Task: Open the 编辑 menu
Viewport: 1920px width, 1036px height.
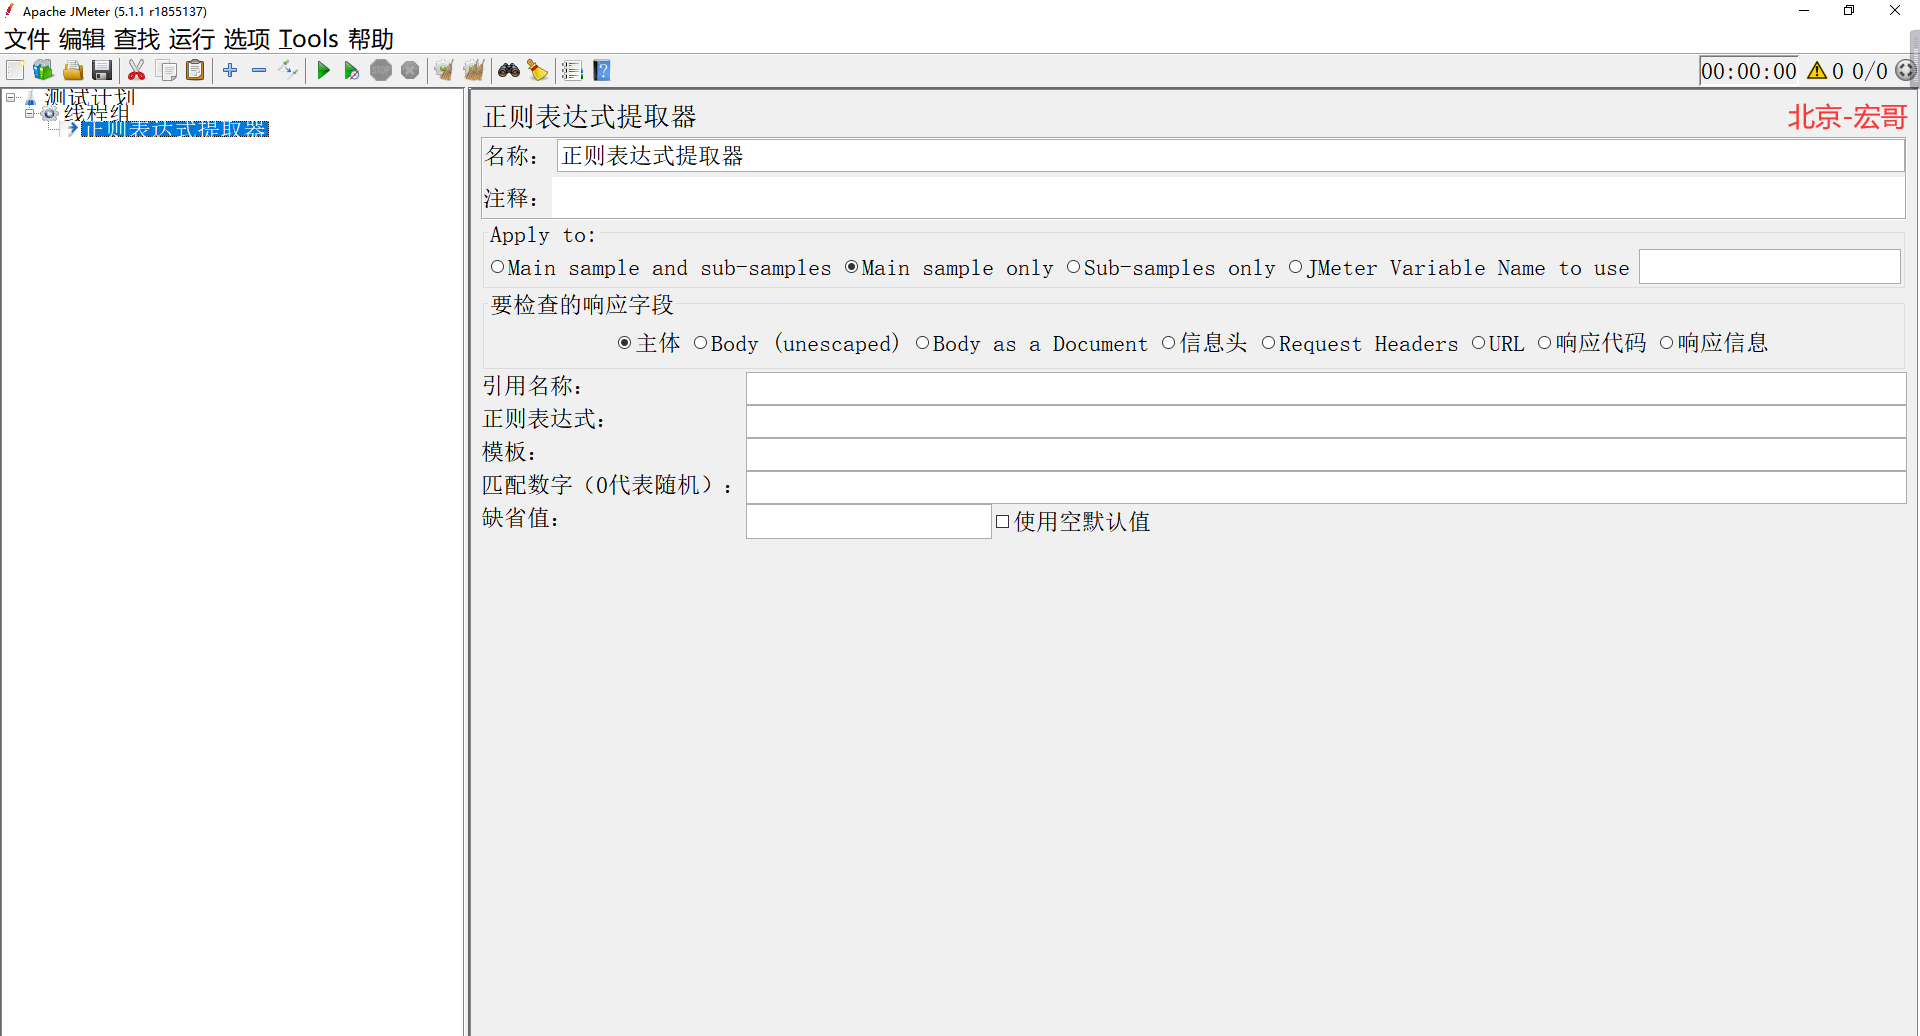Action: click(82, 39)
